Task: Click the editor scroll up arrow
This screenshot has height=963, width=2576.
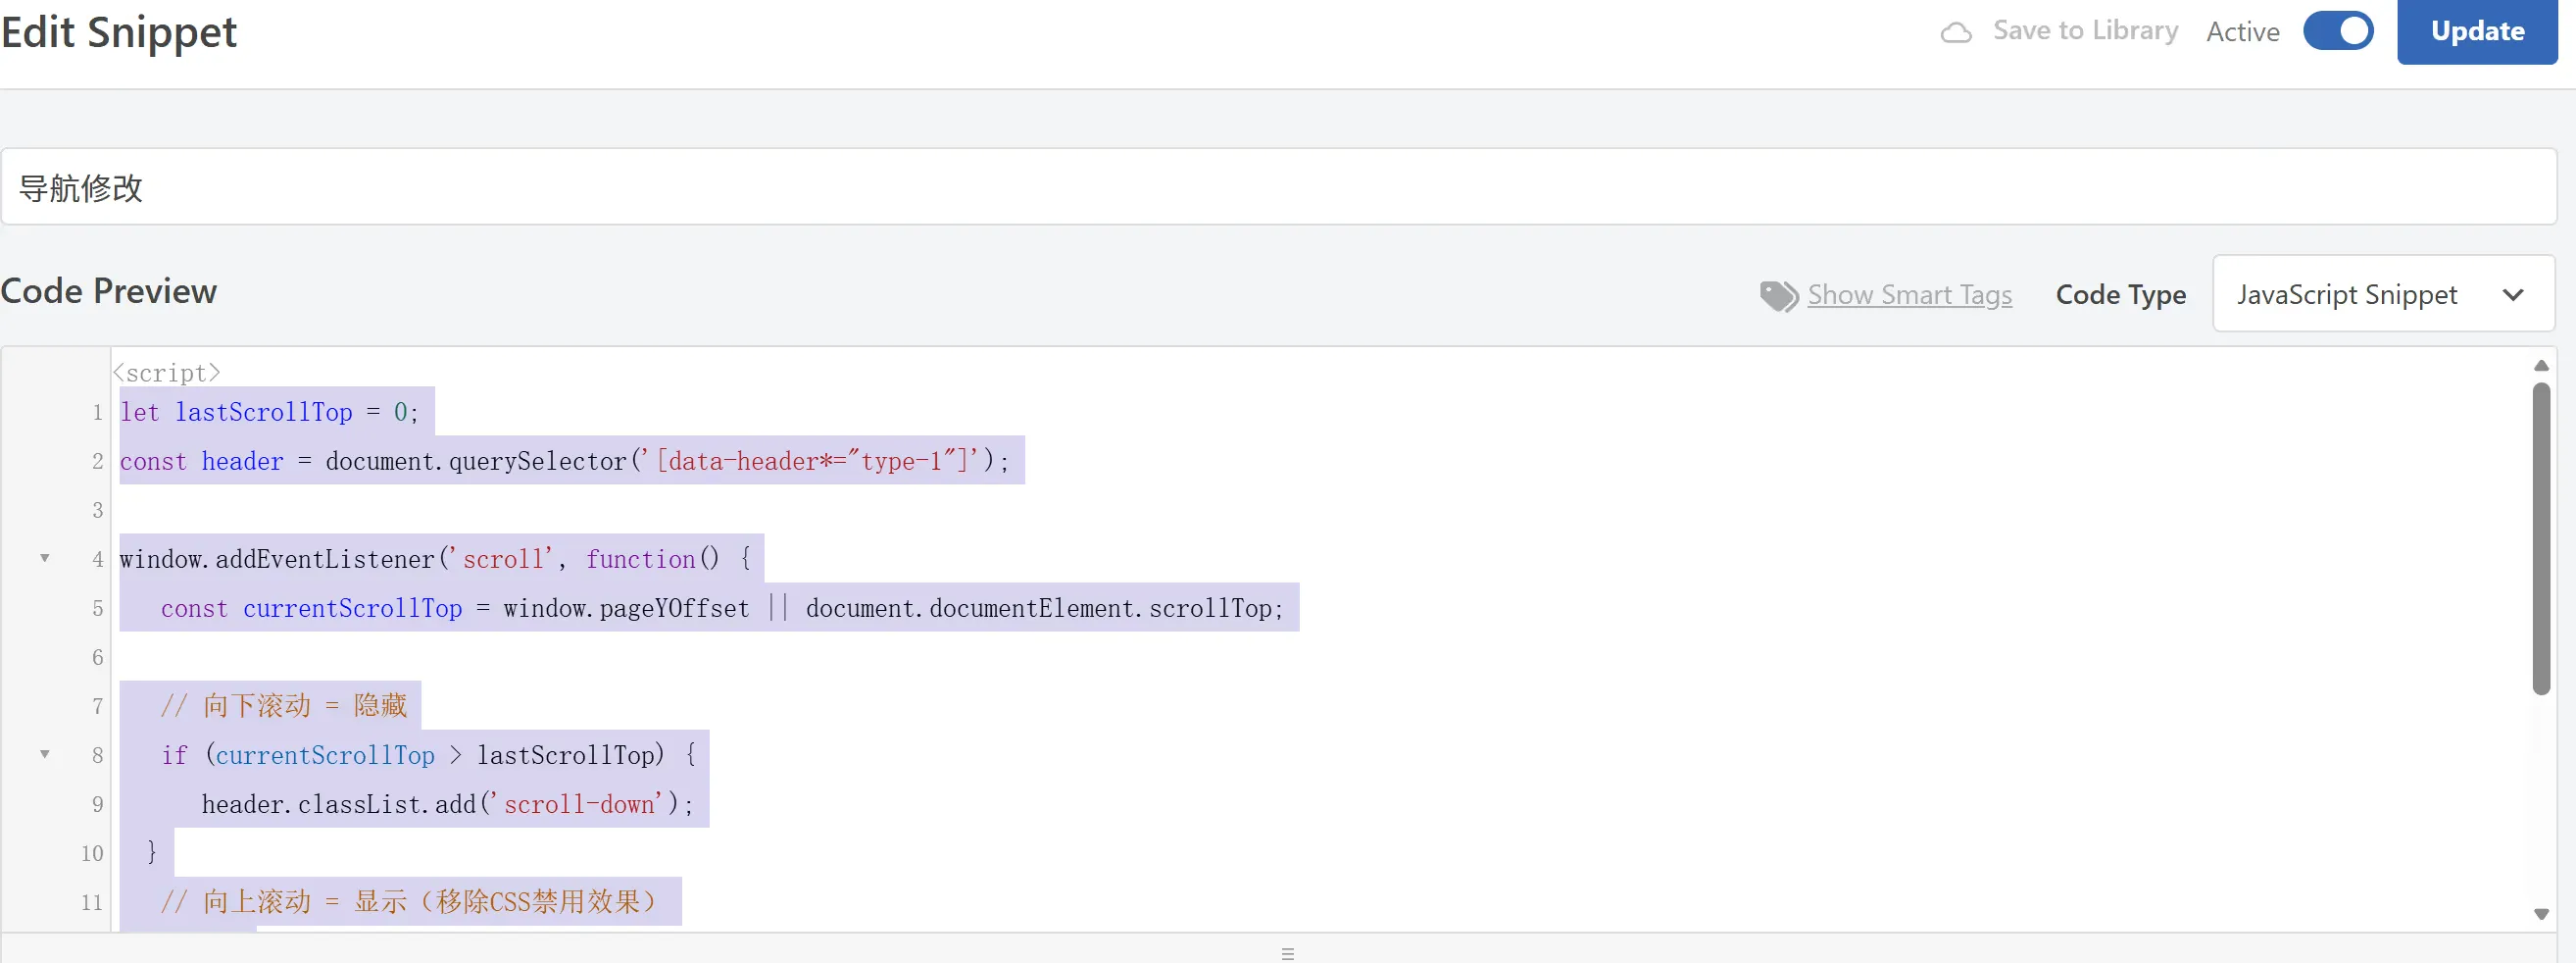Action: click(x=2540, y=366)
